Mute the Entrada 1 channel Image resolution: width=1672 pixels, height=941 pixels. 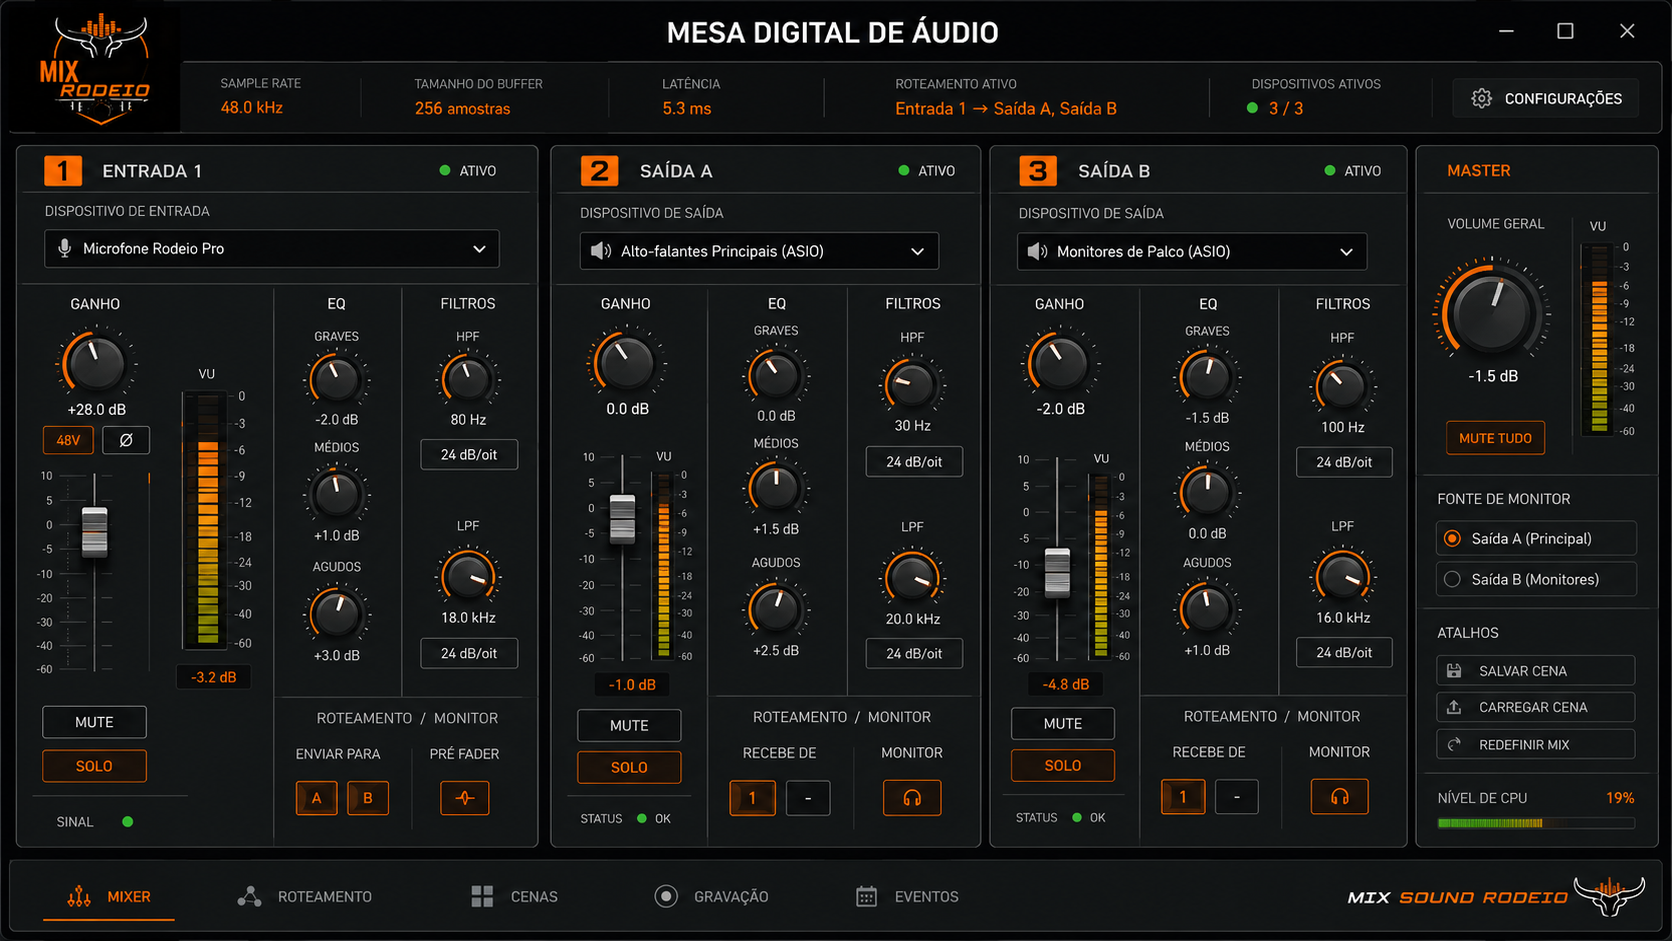tap(94, 722)
